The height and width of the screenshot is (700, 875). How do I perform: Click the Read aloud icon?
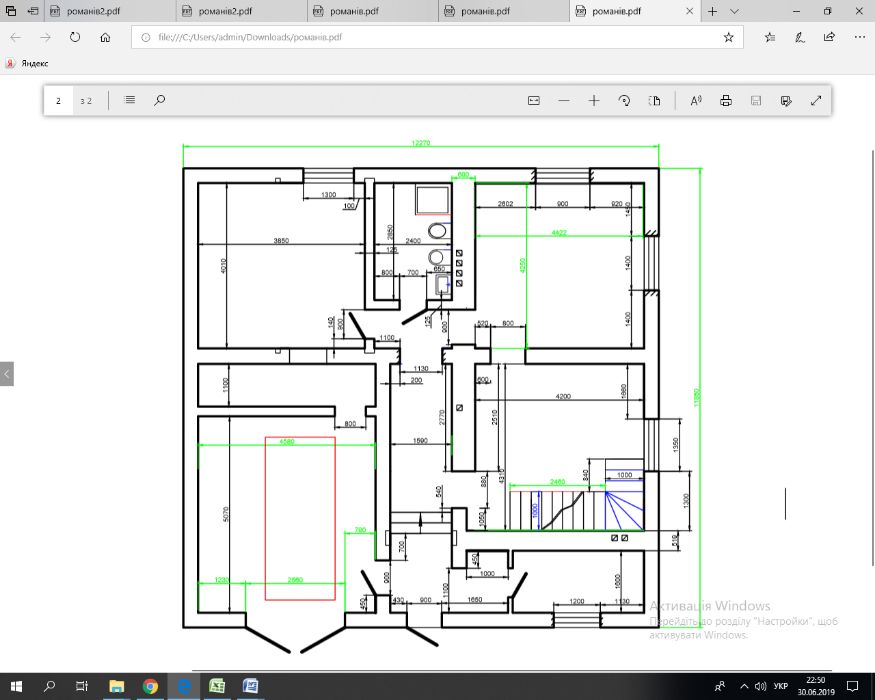click(696, 100)
